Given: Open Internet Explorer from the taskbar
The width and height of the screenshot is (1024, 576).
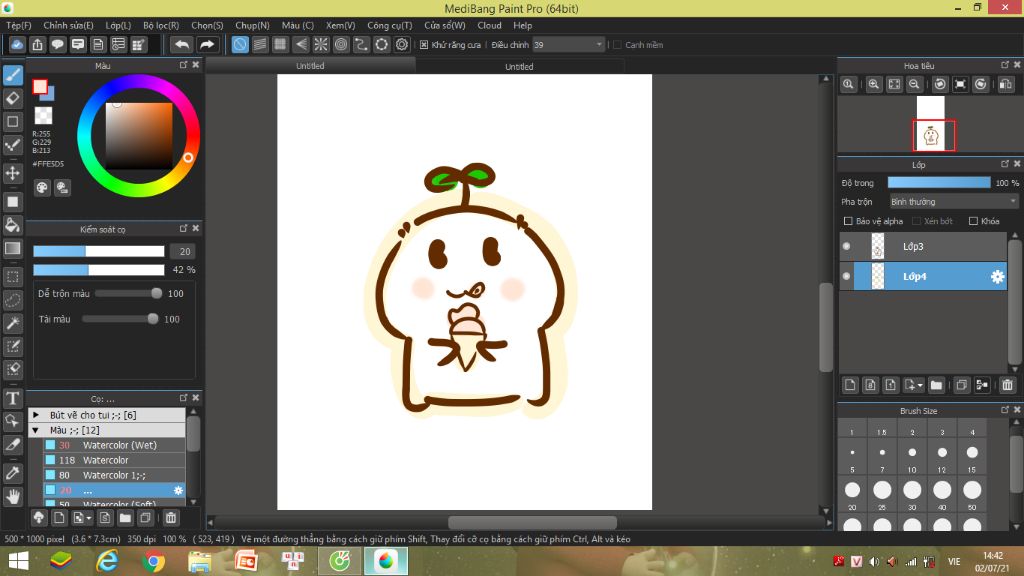Looking at the screenshot, I should click(x=108, y=561).
